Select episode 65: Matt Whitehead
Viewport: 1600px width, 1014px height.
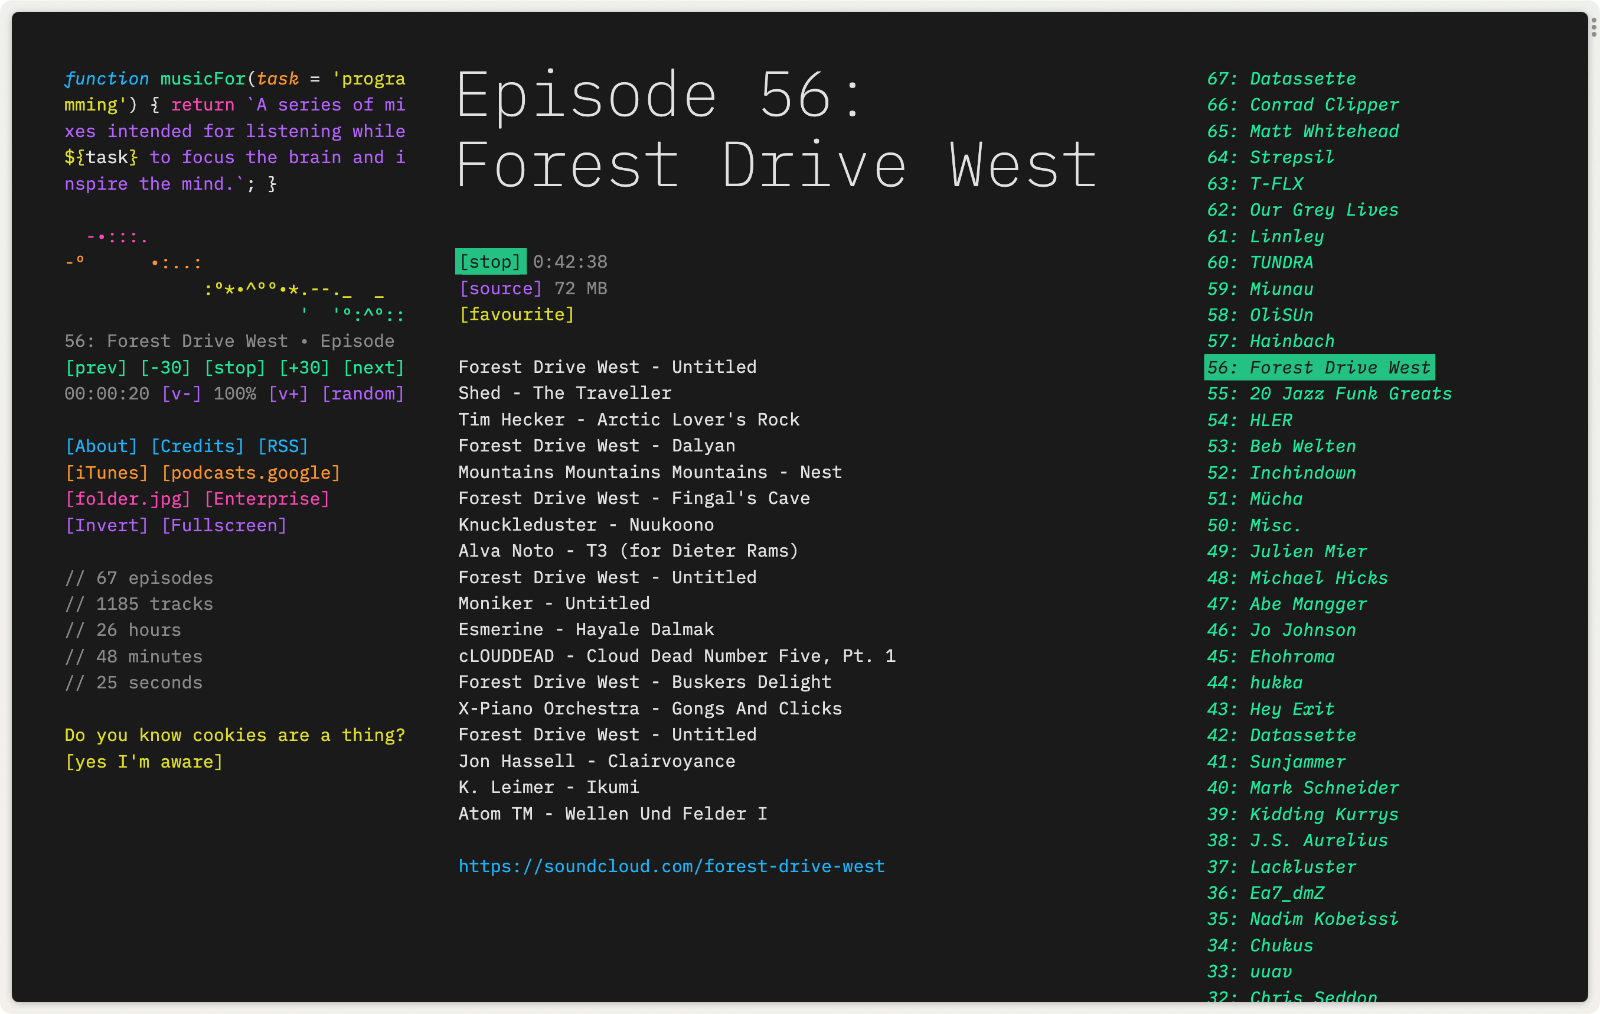click(x=1303, y=131)
